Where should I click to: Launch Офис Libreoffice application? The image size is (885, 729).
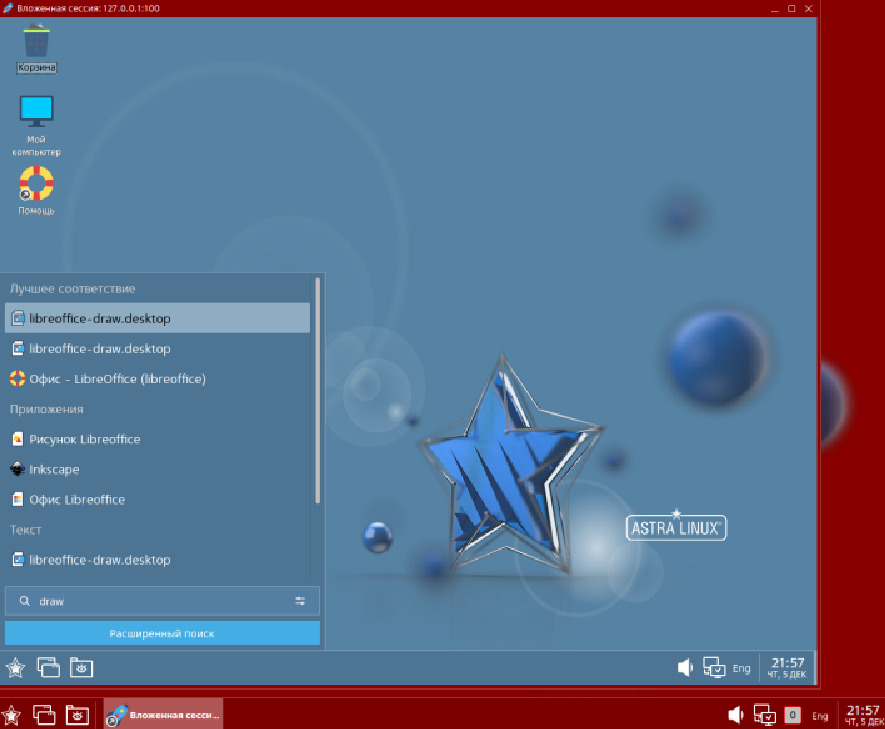pos(157,499)
